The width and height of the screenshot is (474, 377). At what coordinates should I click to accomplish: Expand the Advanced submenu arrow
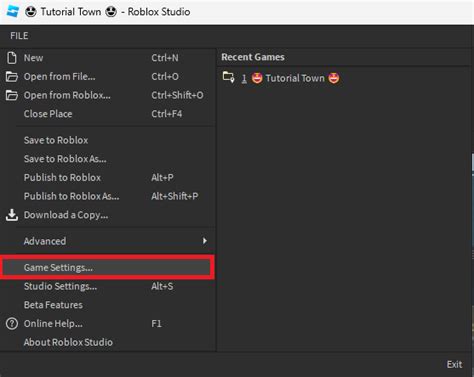[x=205, y=241]
